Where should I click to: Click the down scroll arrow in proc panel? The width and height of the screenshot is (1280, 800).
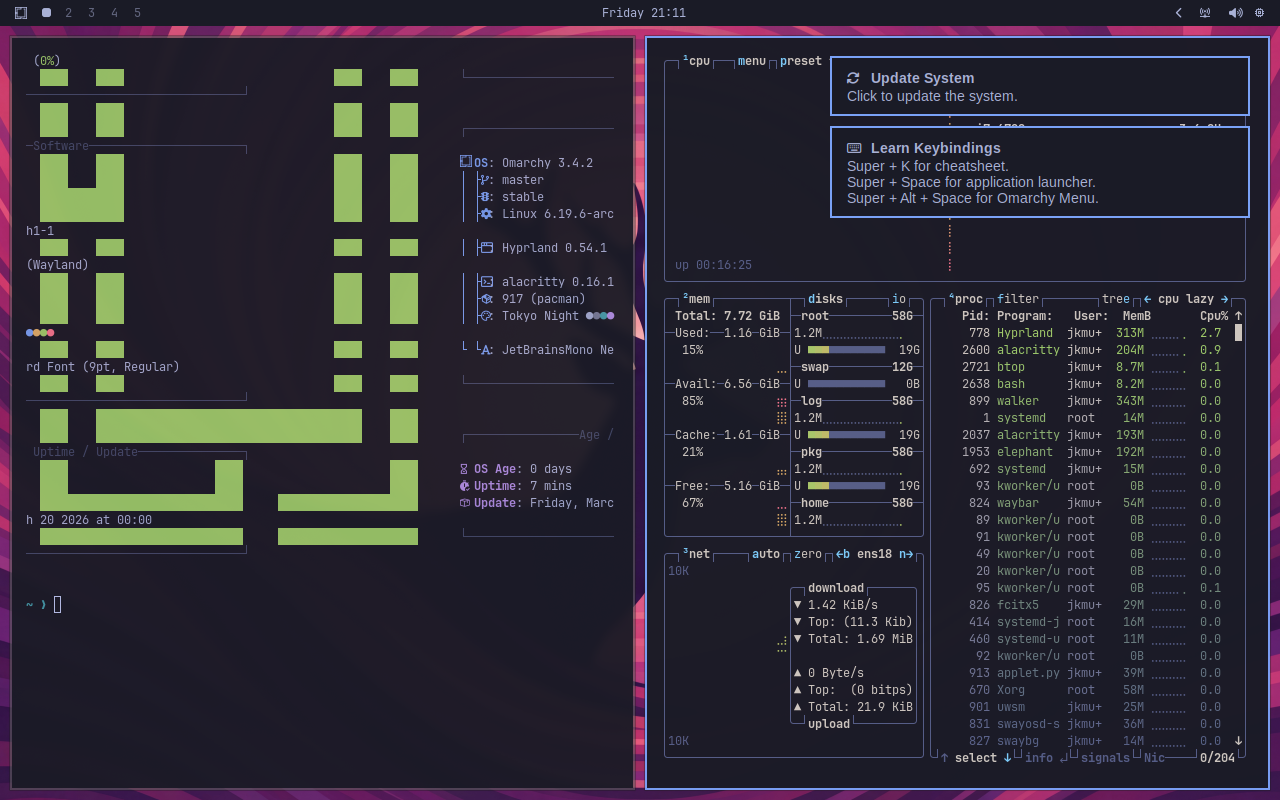1238,740
